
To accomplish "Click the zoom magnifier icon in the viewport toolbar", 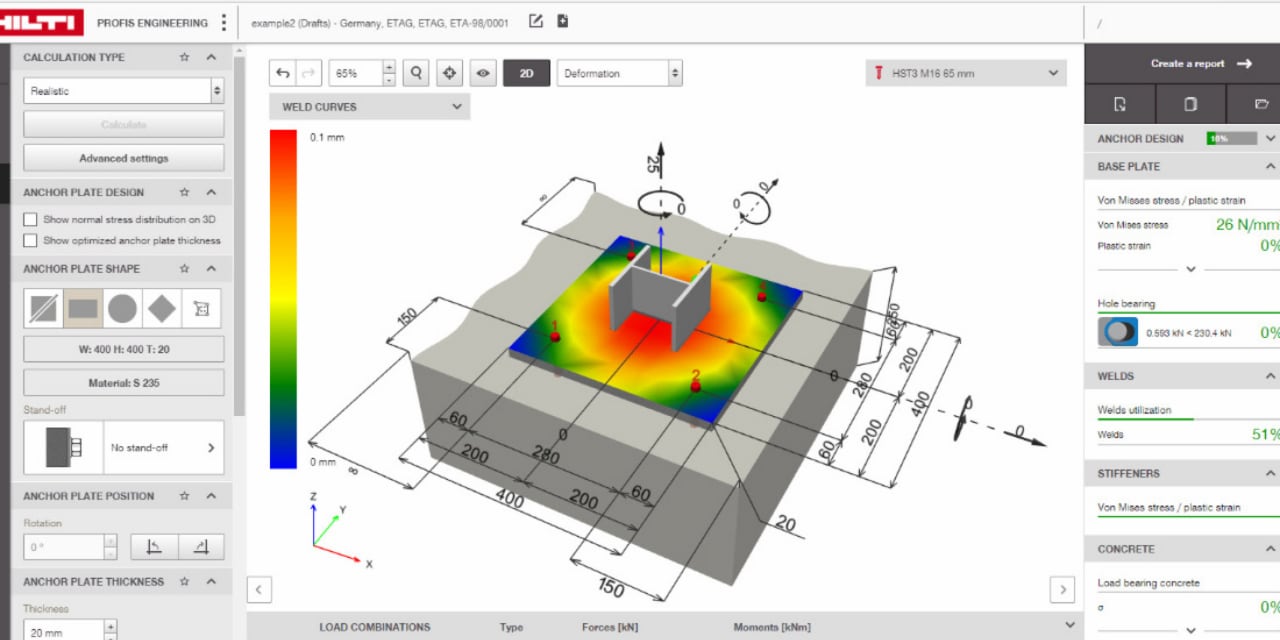I will point(415,72).
